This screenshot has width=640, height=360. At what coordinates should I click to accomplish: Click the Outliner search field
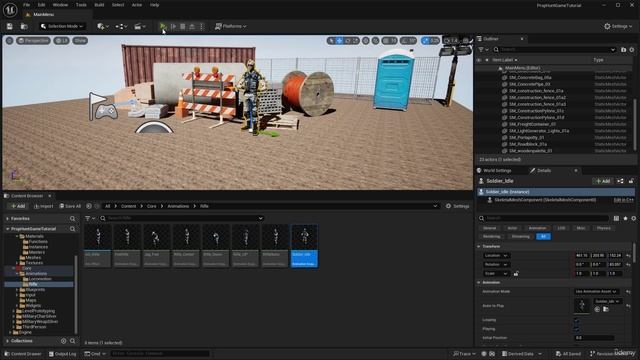(x=555, y=49)
